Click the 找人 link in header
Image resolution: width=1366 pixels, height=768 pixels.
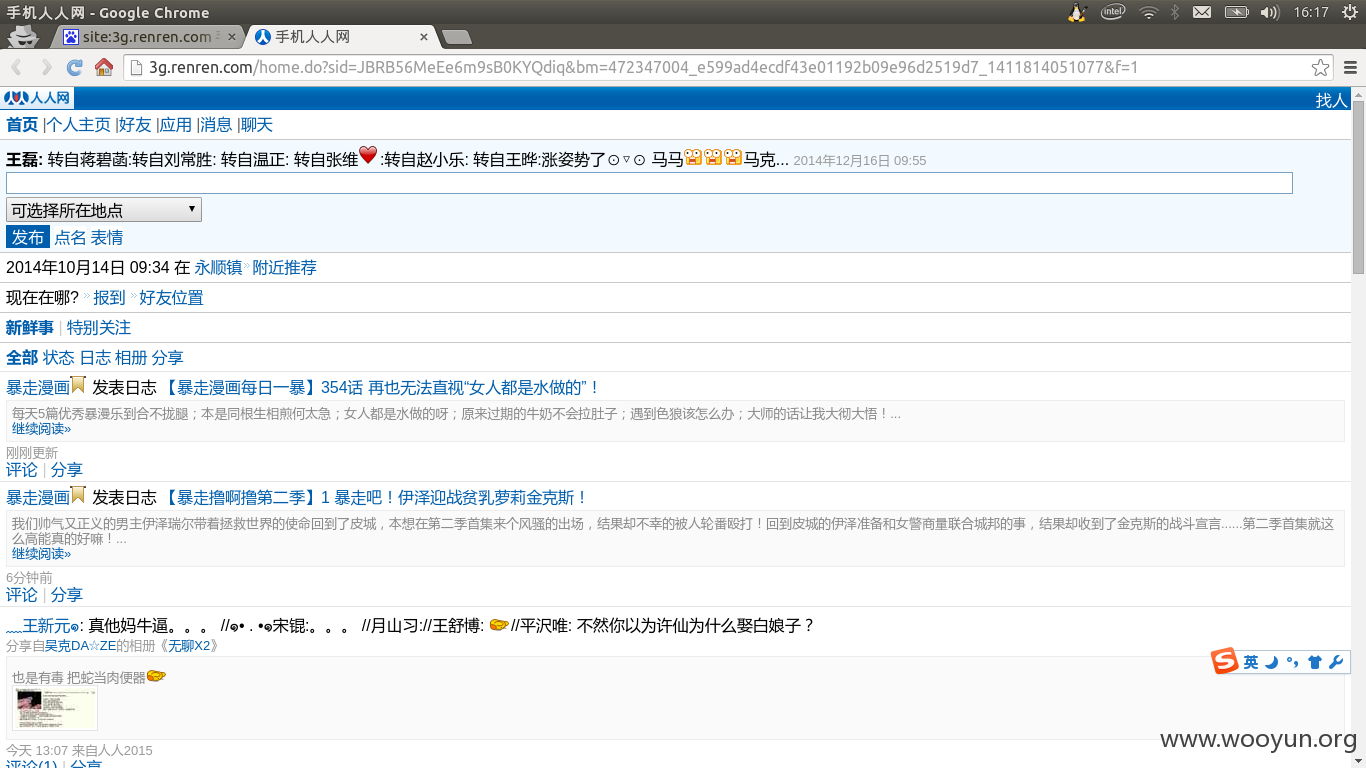(x=1331, y=100)
